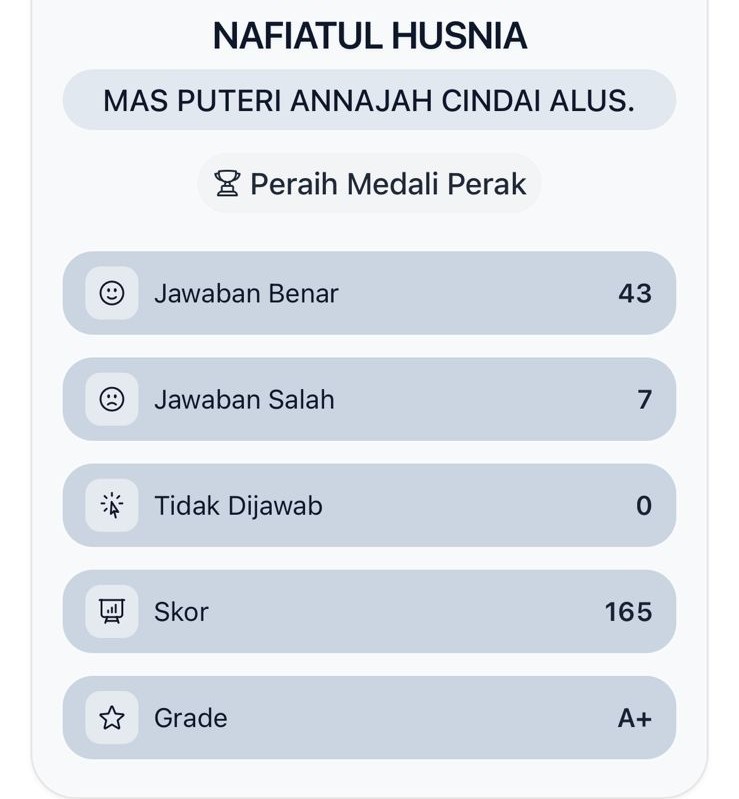Tap the MAS PUTERI ANNAJAH CINDAI ALUS banner
This screenshot has height=799, width=739.
369,101
